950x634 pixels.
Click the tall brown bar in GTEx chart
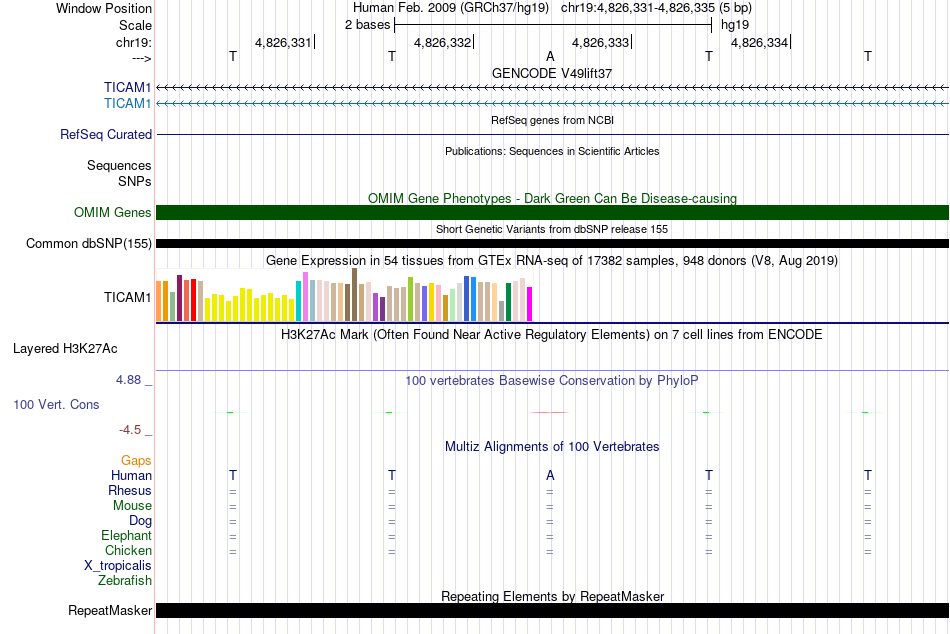pos(354,295)
